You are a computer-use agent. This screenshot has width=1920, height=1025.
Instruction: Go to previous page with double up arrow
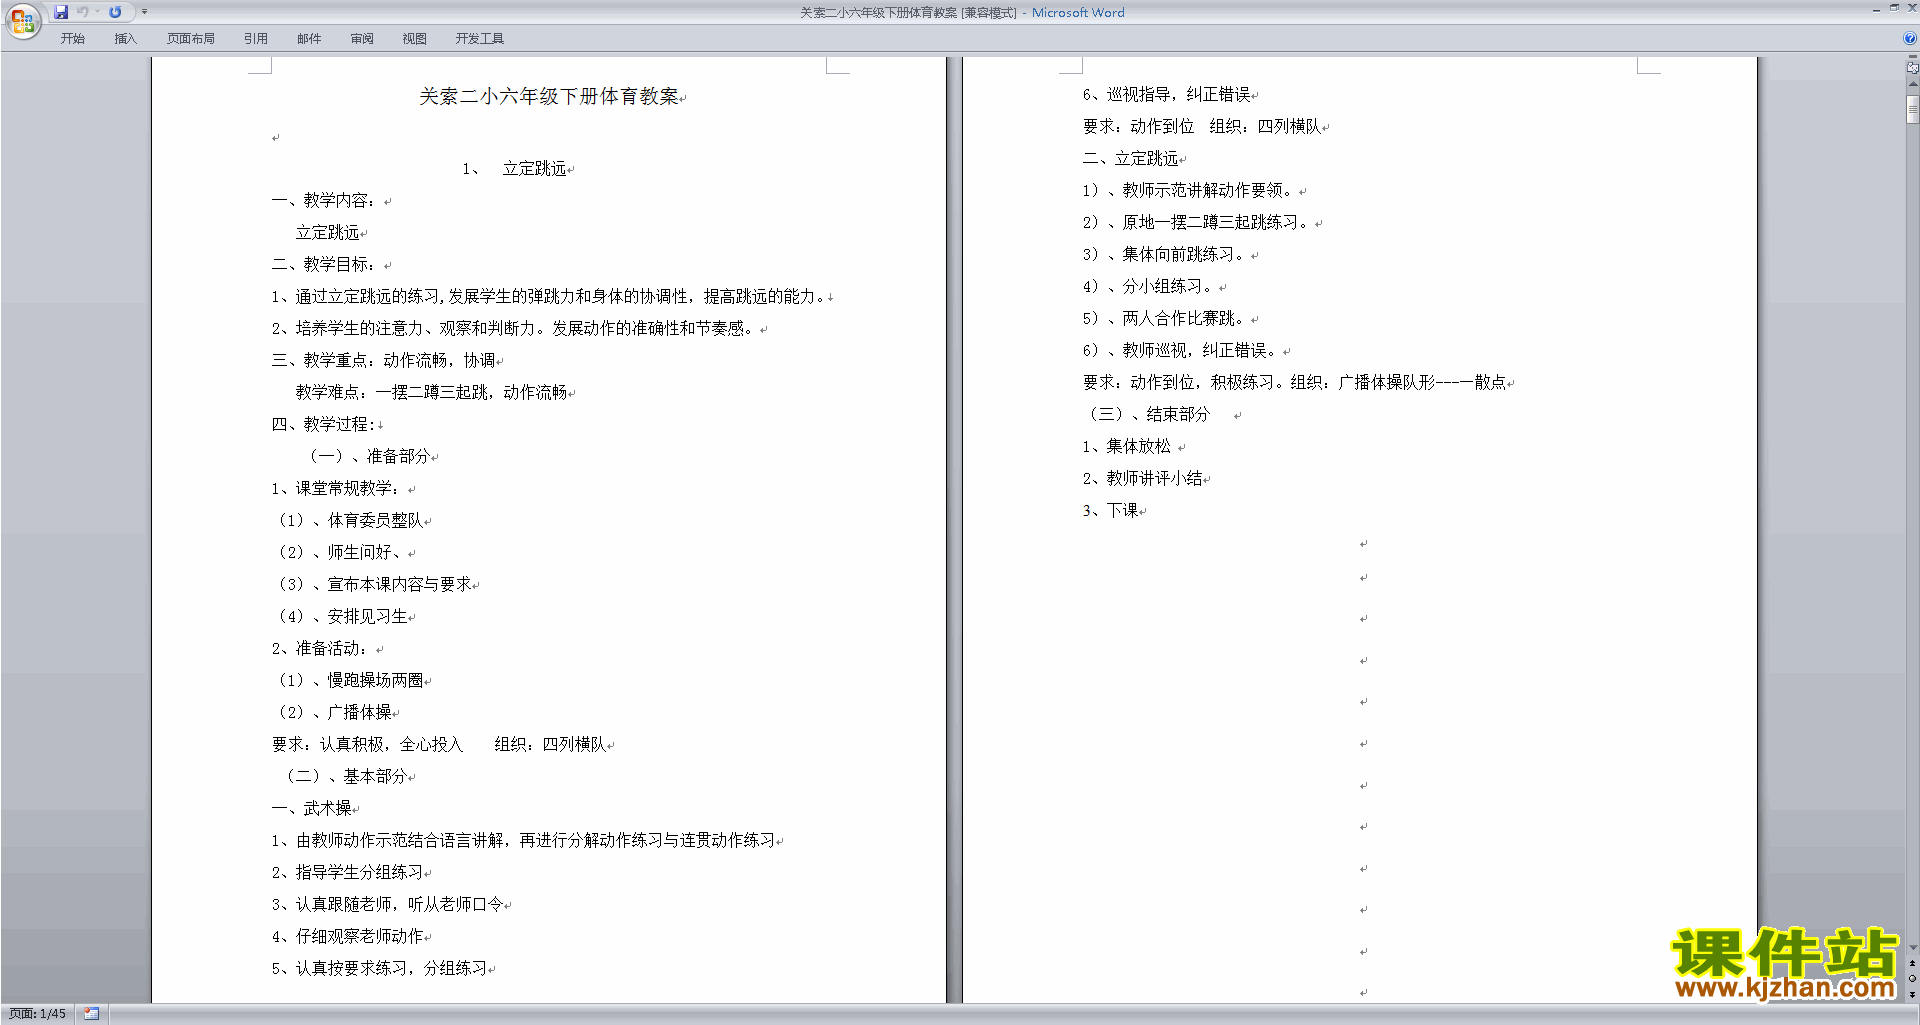tap(1912, 963)
